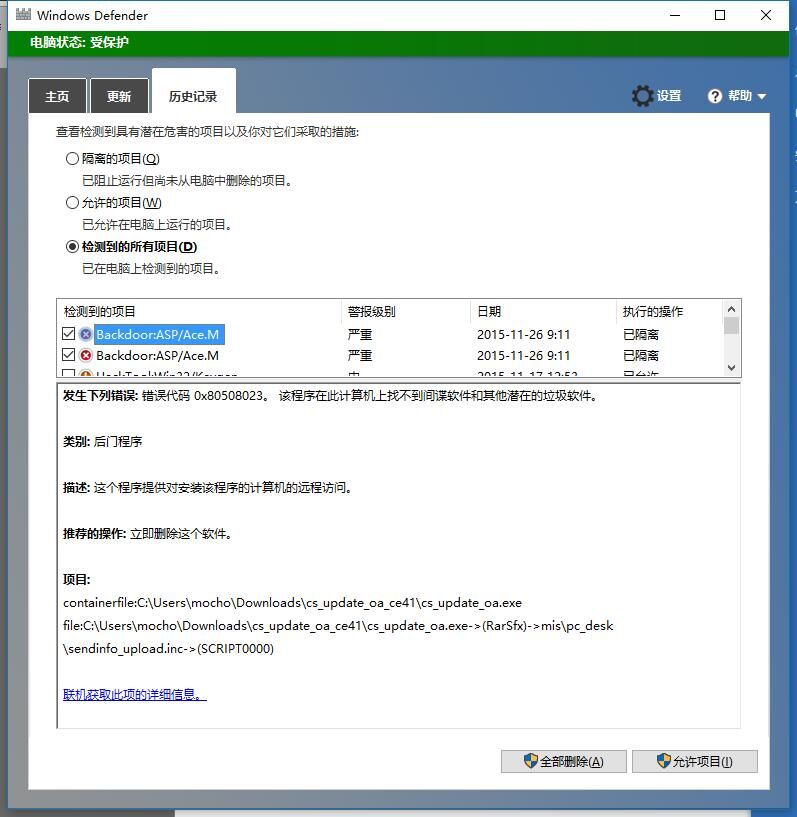Expand the 帮助 dropdown arrow
This screenshot has width=797, height=817.
click(x=762, y=97)
